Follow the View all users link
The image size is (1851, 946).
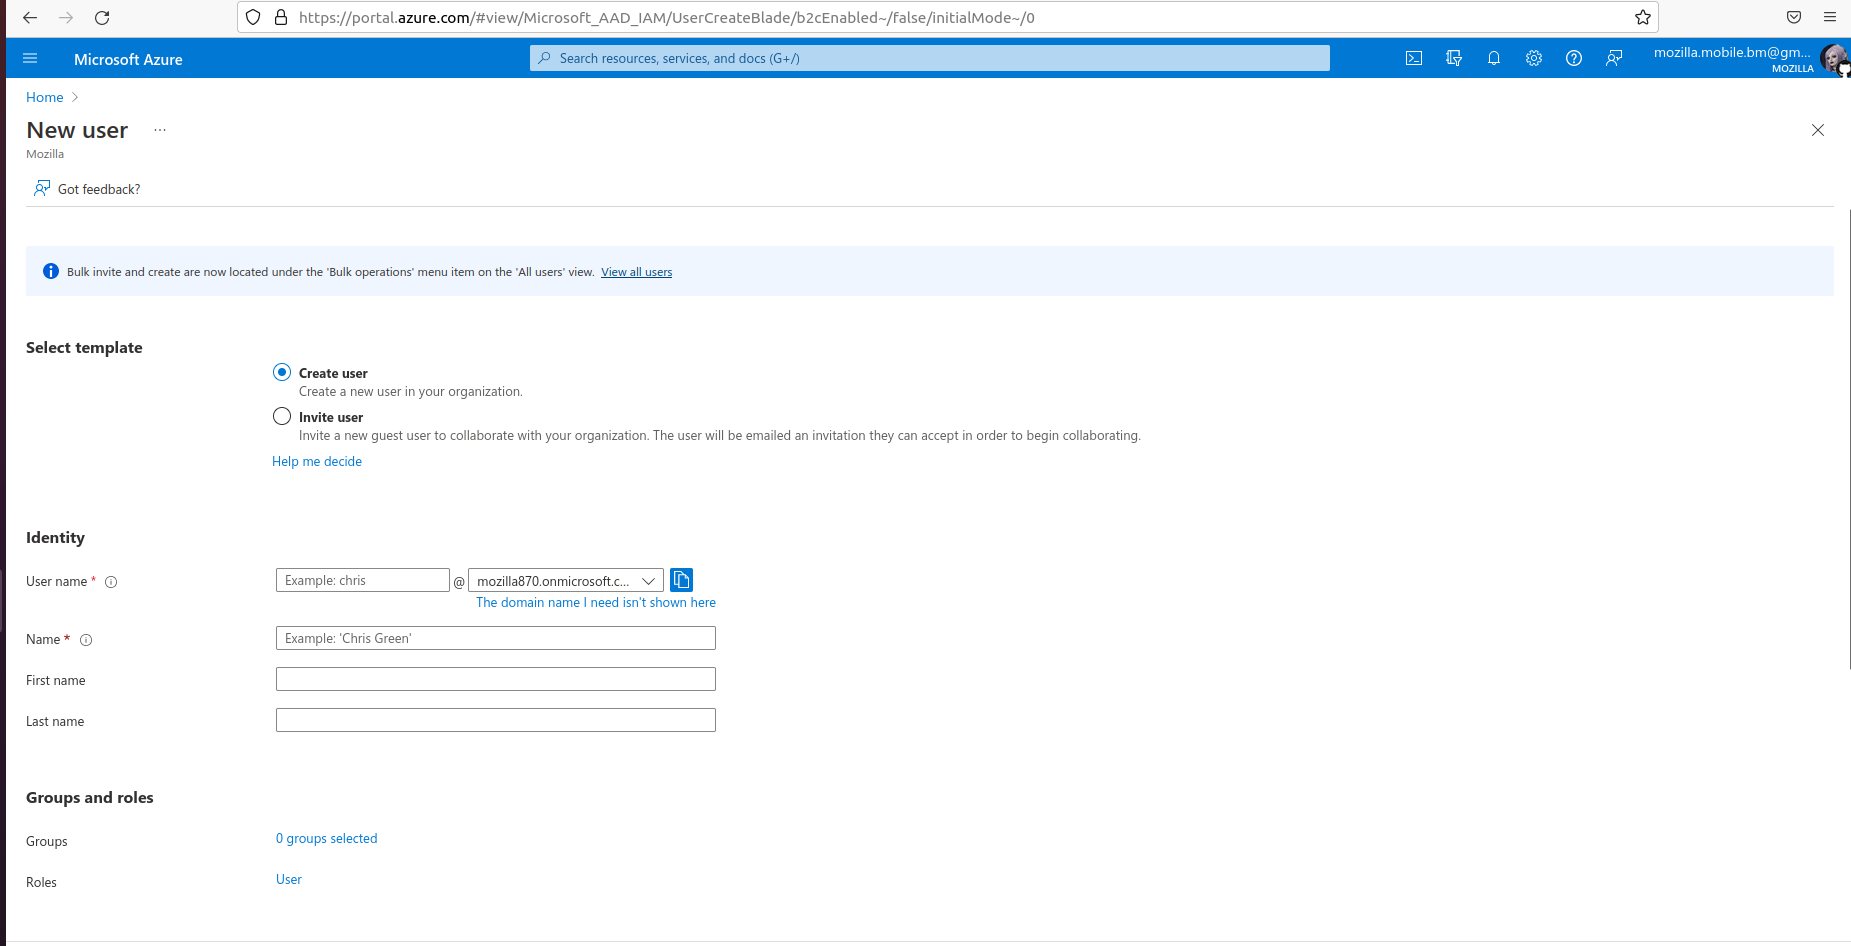pyautogui.click(x=636, y=271)
